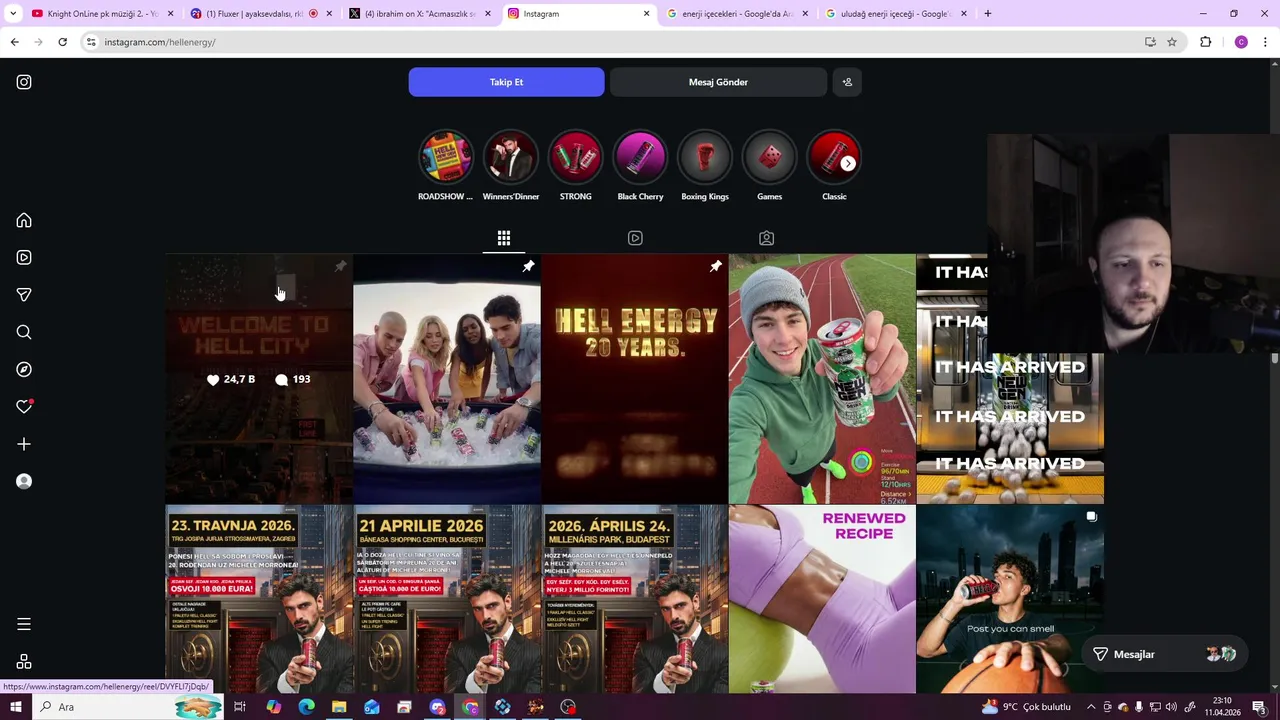Open tab search dropdown arrow
Viewport: 1280px width, 720px height.
(x=13, y=14)
